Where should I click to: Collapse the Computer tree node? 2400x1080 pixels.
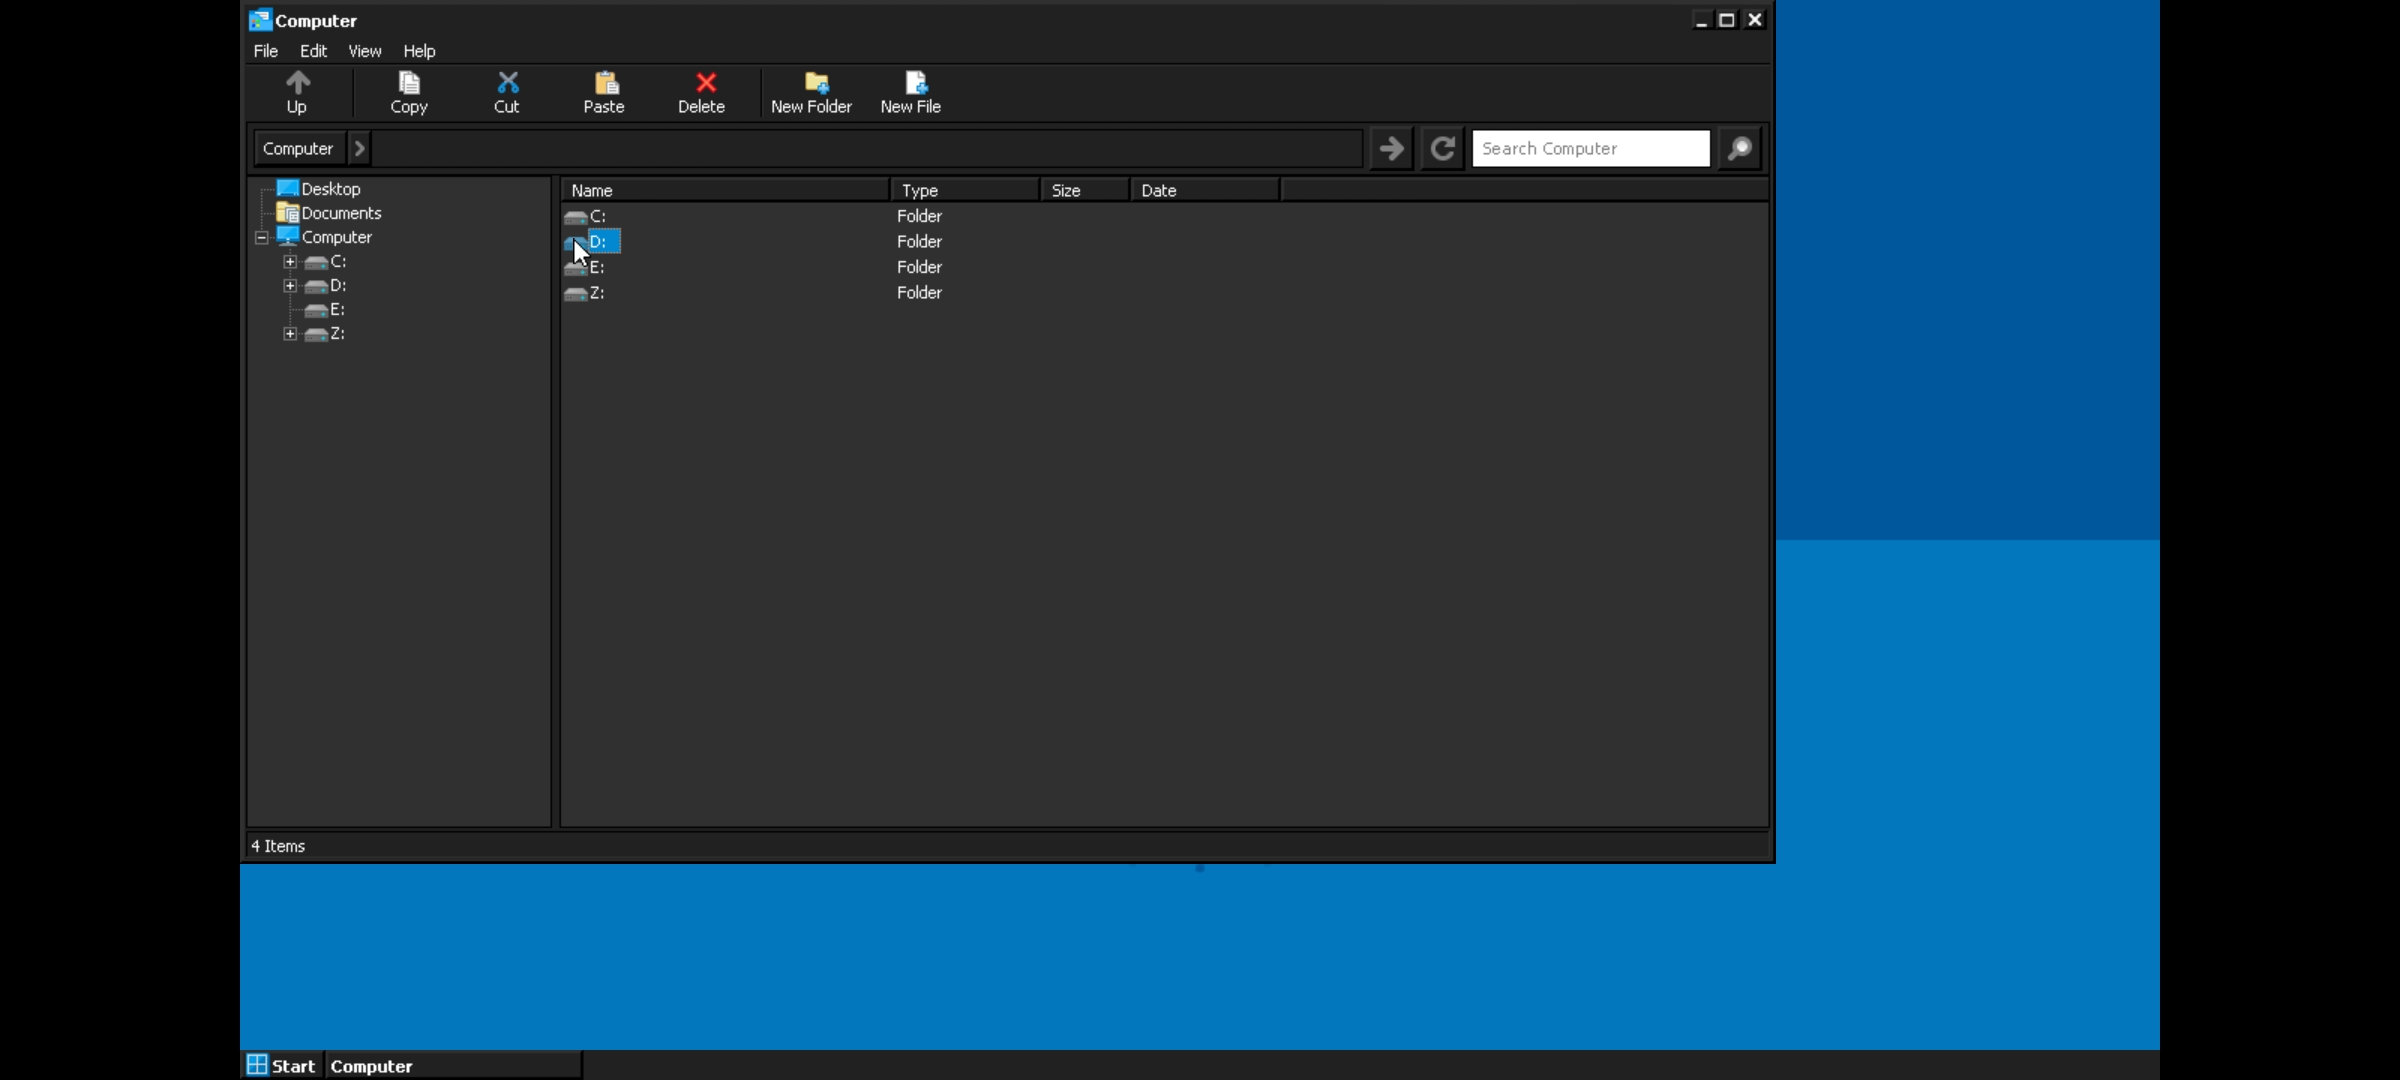point(262,238)
